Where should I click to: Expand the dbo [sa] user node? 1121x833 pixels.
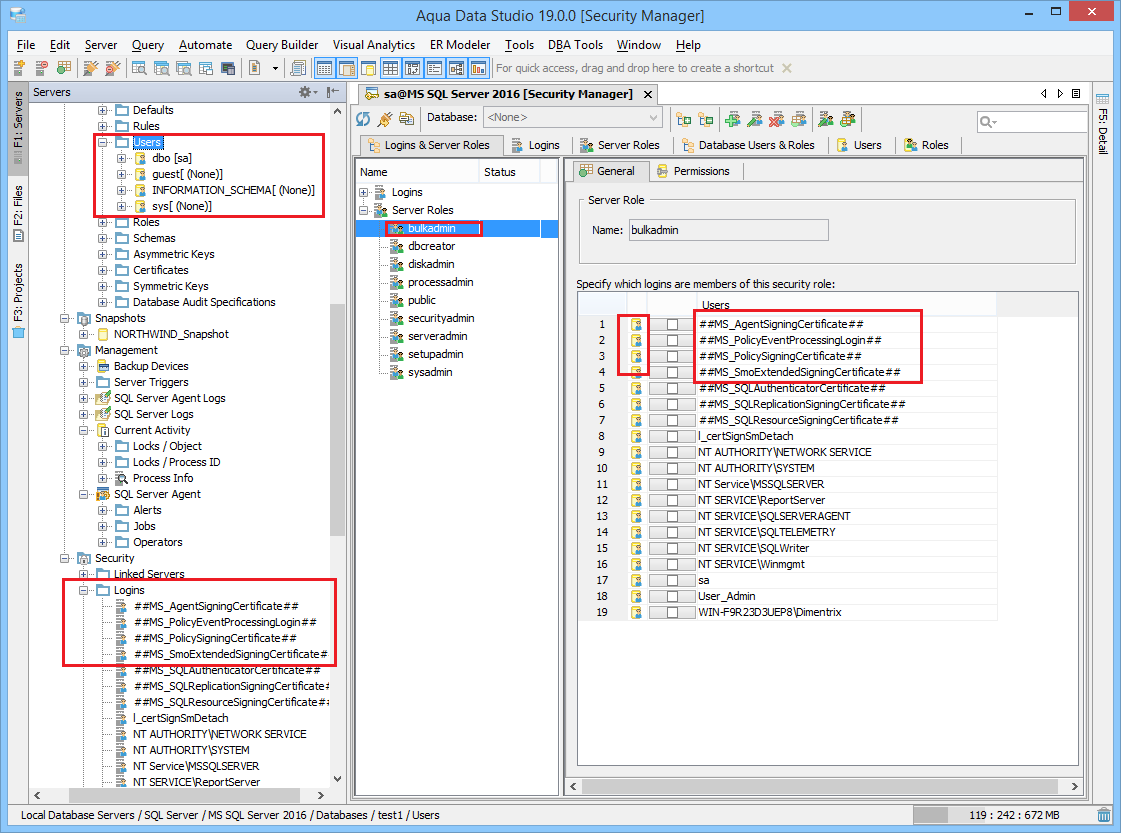(x=122, y=158)
